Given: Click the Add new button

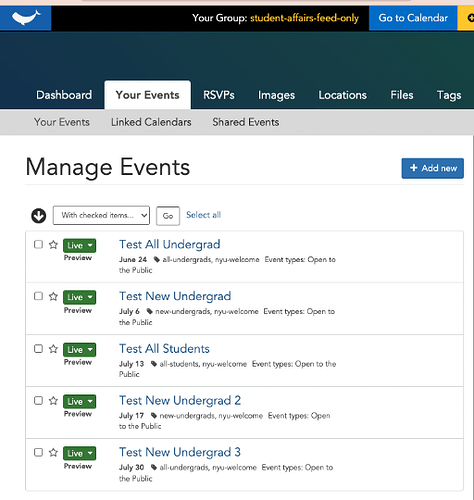Looking at the screenshot, I should click(x=432, y=168).
